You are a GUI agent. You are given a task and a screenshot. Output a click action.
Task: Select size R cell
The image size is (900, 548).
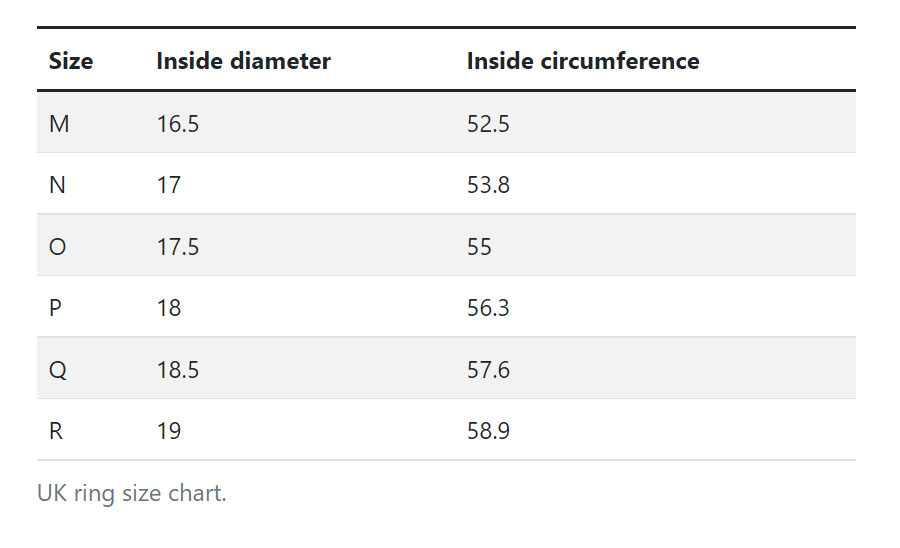(57, 431)
